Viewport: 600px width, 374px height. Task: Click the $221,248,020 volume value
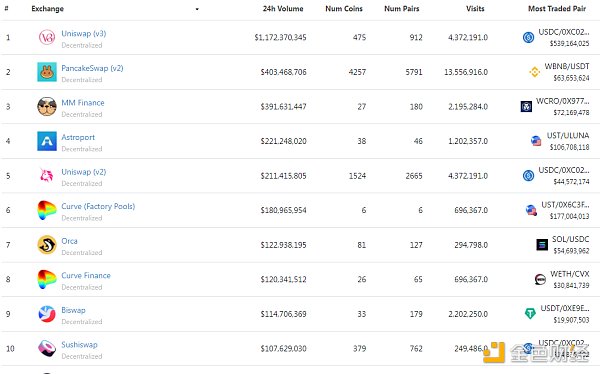tap(284, 141)
